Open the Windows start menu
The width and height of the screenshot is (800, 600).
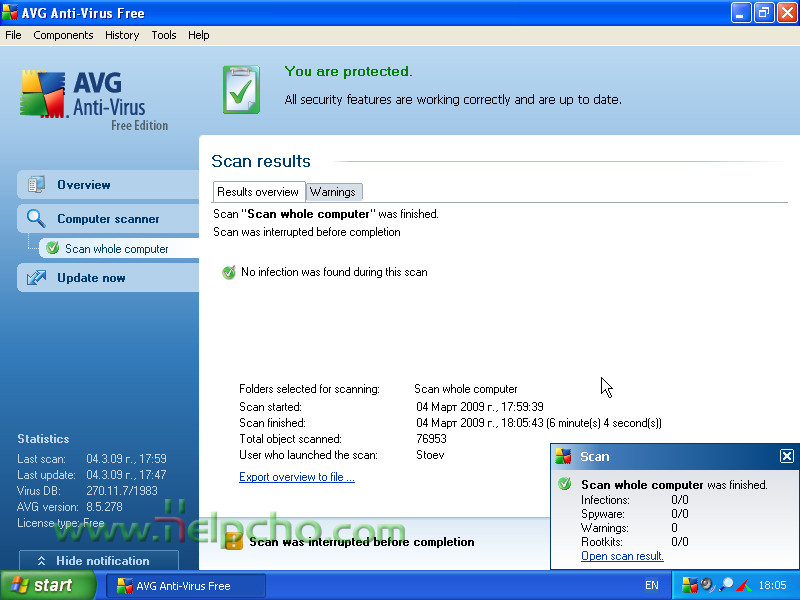47,585
